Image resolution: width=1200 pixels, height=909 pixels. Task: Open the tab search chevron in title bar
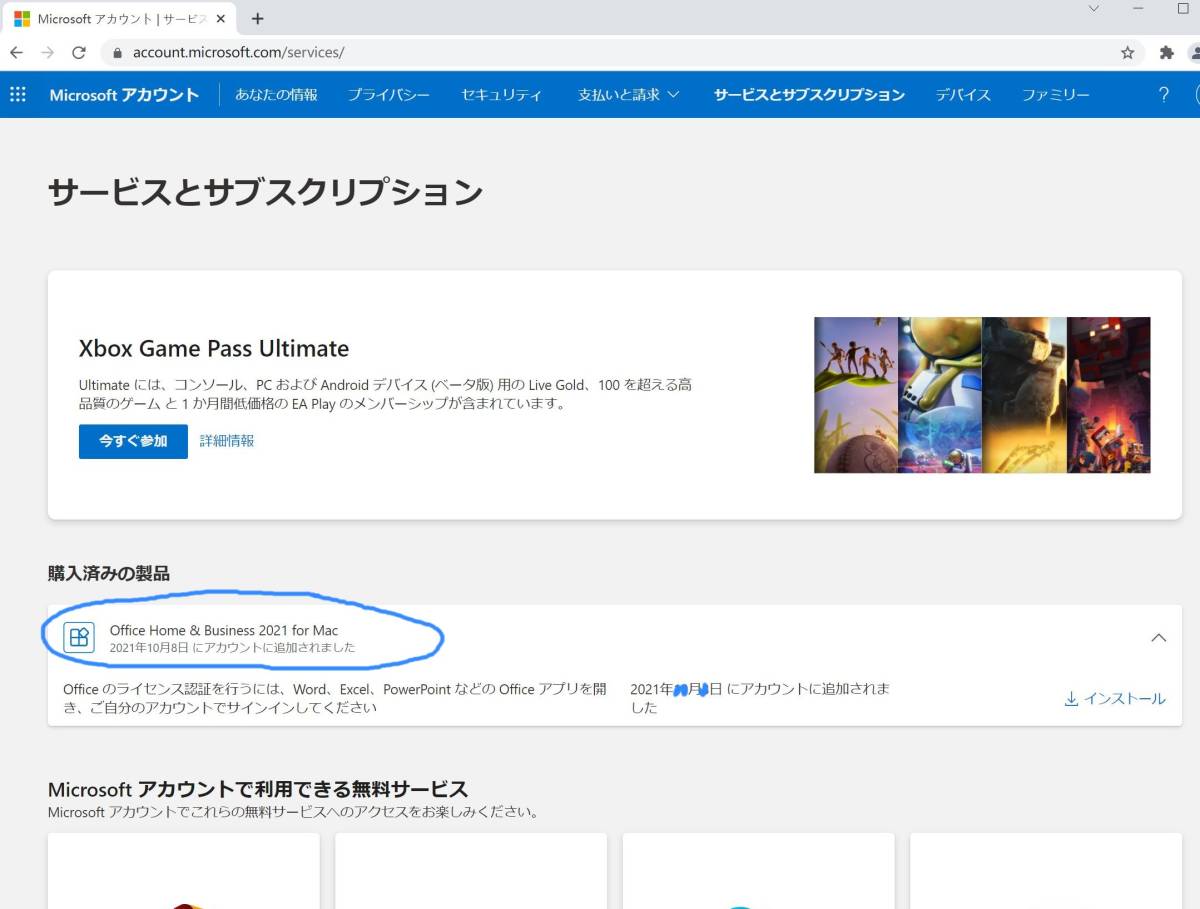point(1093,9)
